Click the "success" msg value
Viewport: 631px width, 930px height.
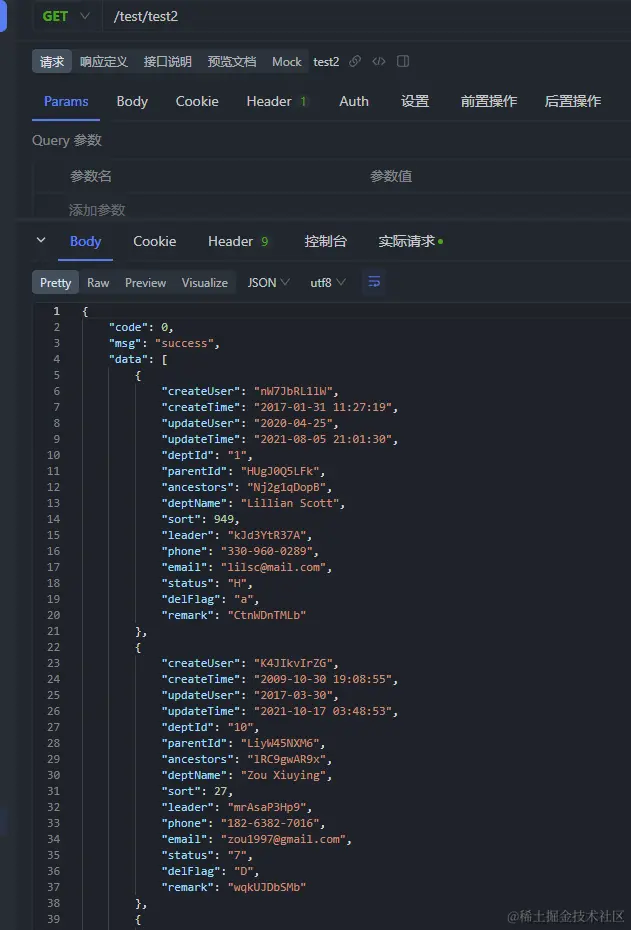184,343
